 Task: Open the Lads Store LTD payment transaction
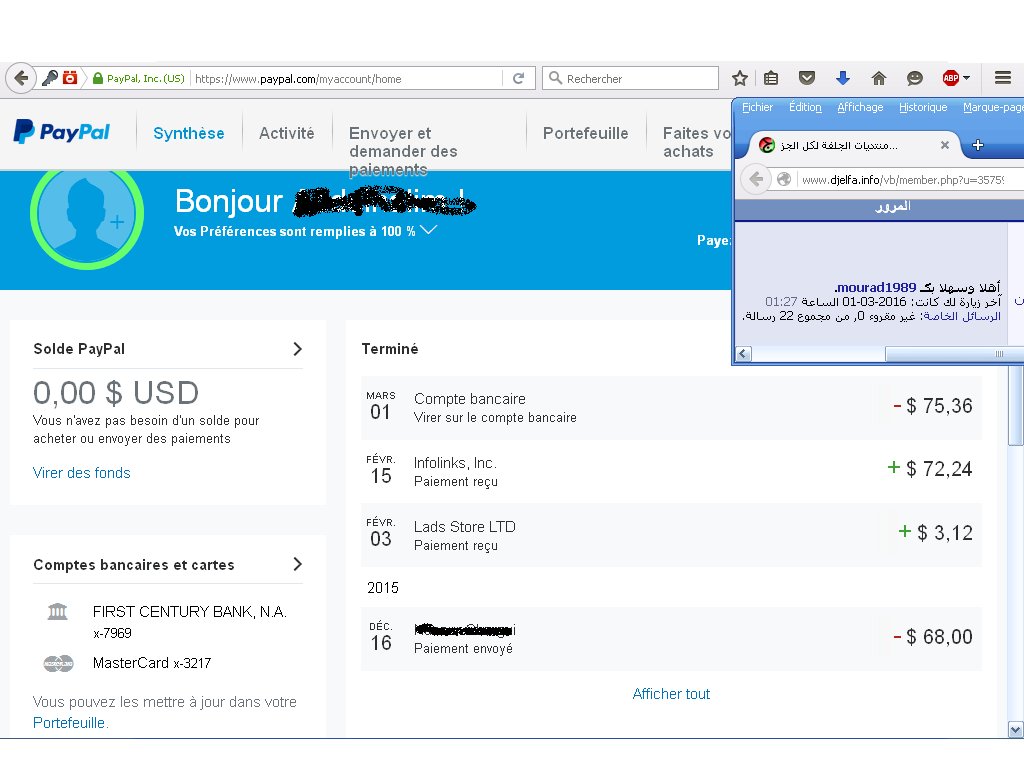(x=671, y=535)
